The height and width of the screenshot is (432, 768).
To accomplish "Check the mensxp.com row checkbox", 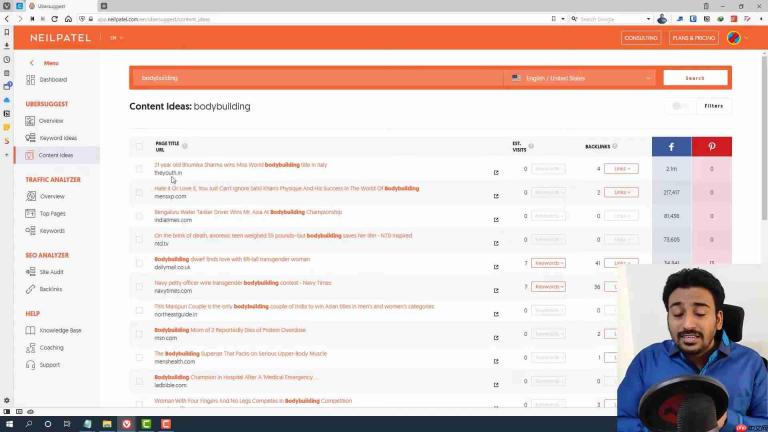I will point(139,192).
